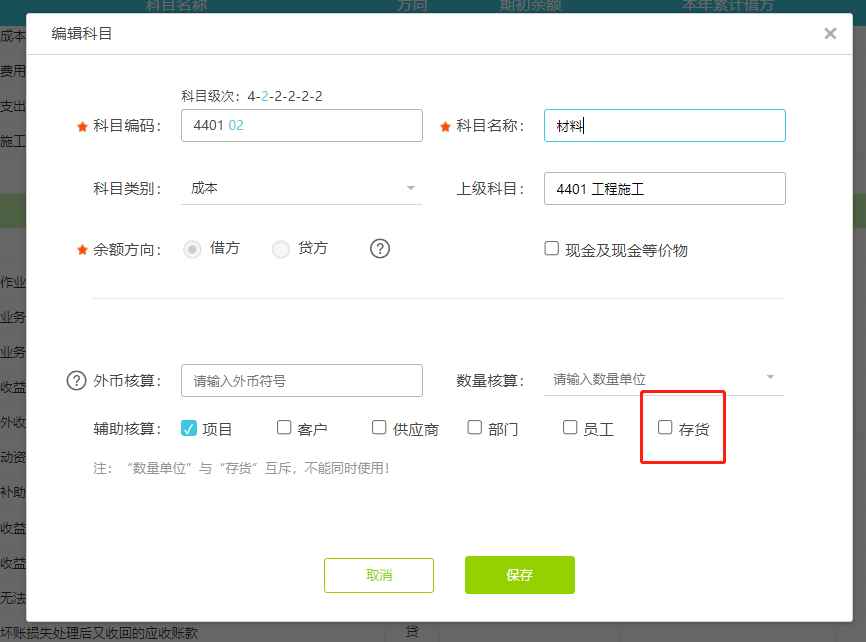Click the 科目编码 input field
The height and width of the screenshot is (642, 866).
point(301,126)
